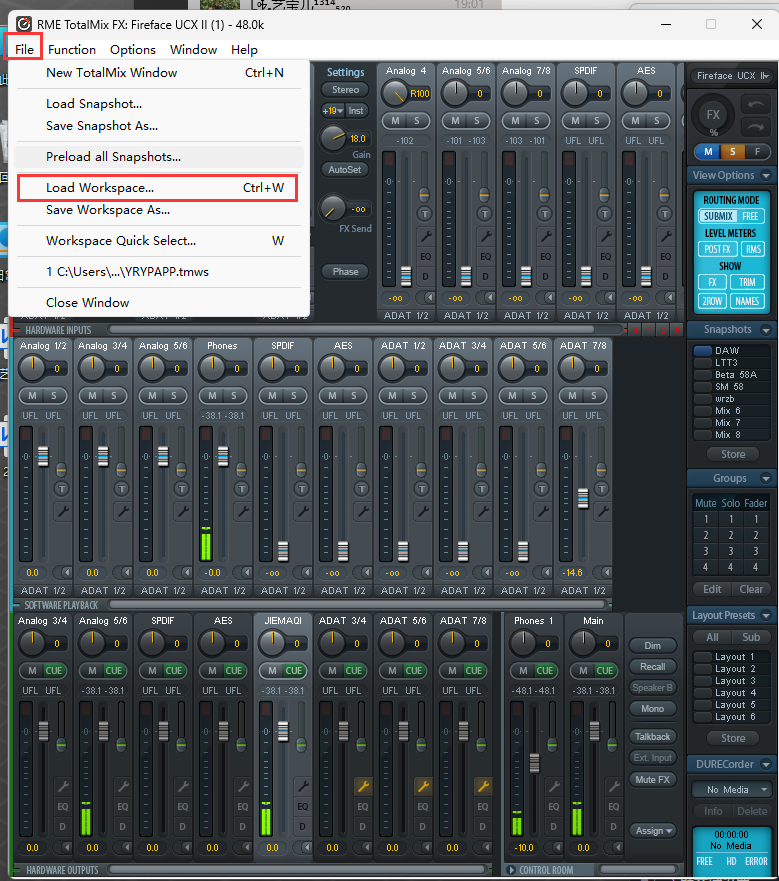Click the pan knob on Phones playback channel

[x=212, y=367]
